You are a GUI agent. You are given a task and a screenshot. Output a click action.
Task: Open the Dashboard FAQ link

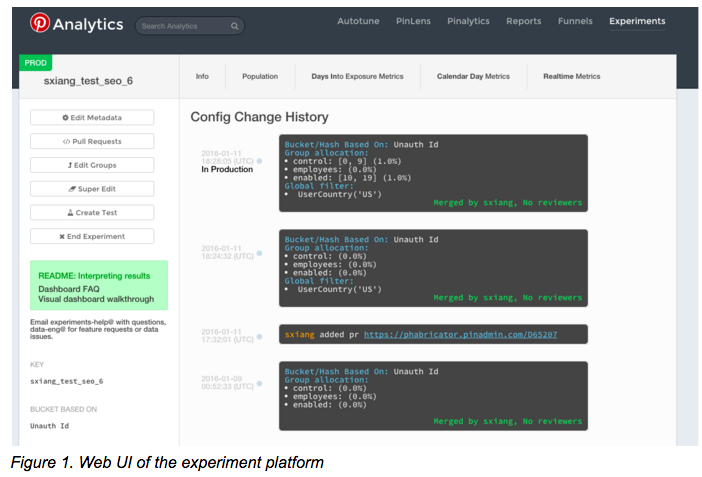[x=69, y=289]
